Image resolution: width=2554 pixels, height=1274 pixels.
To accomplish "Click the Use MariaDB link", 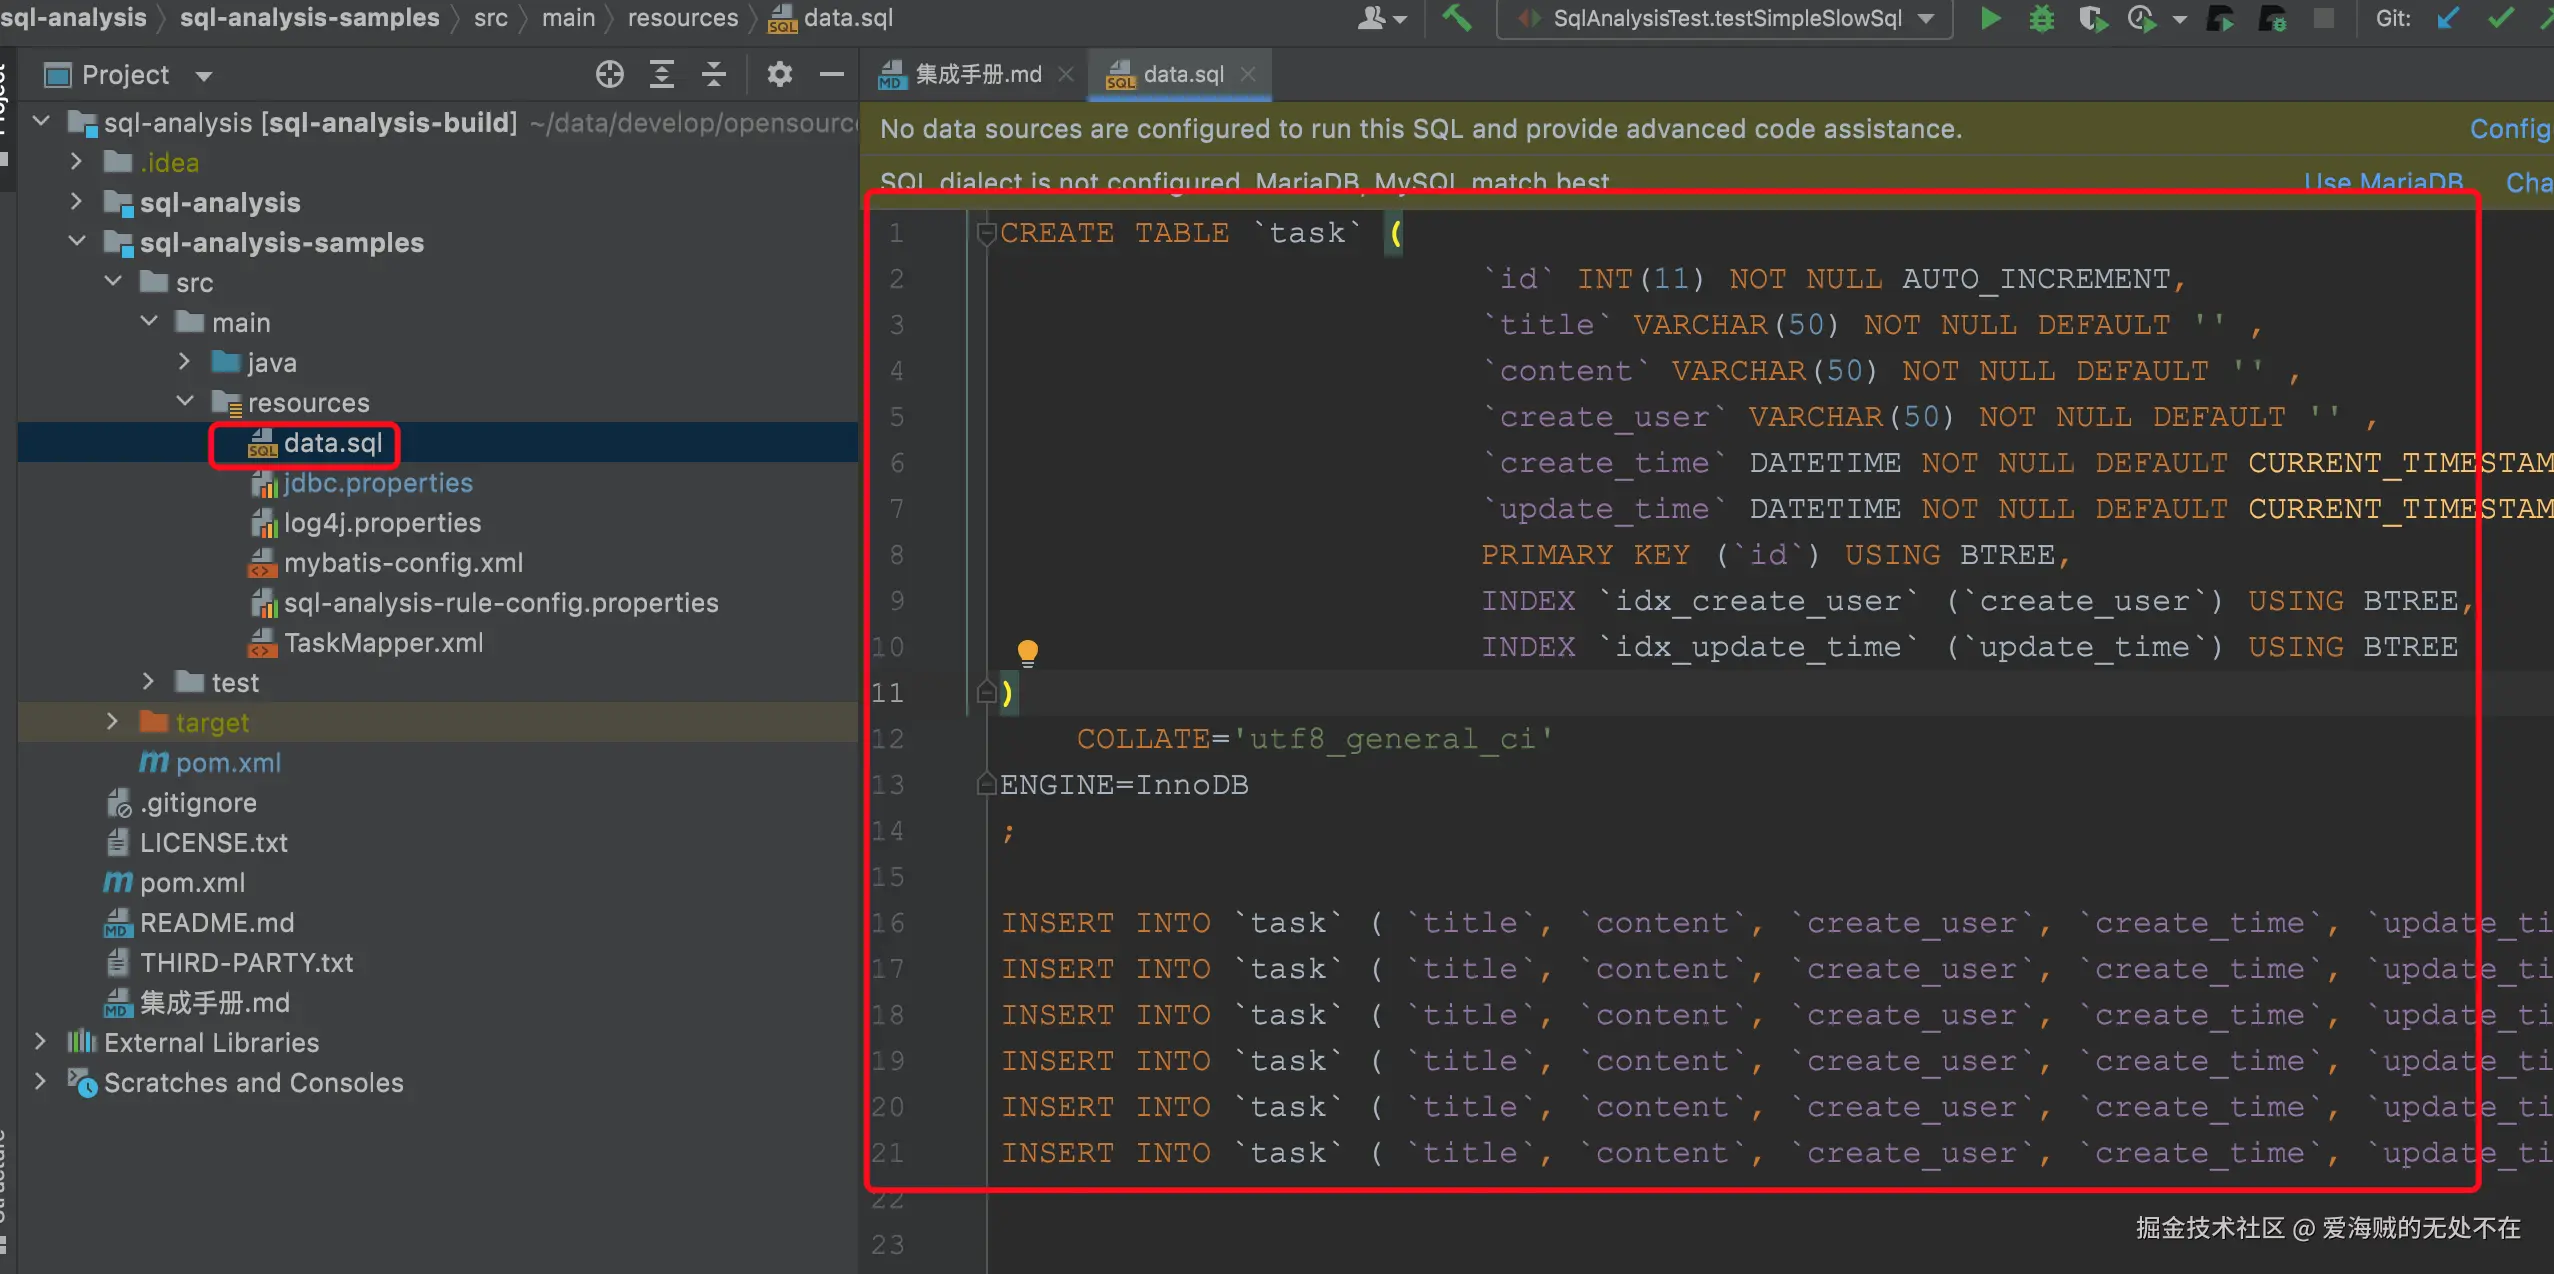I will [x=2383, y=183].
